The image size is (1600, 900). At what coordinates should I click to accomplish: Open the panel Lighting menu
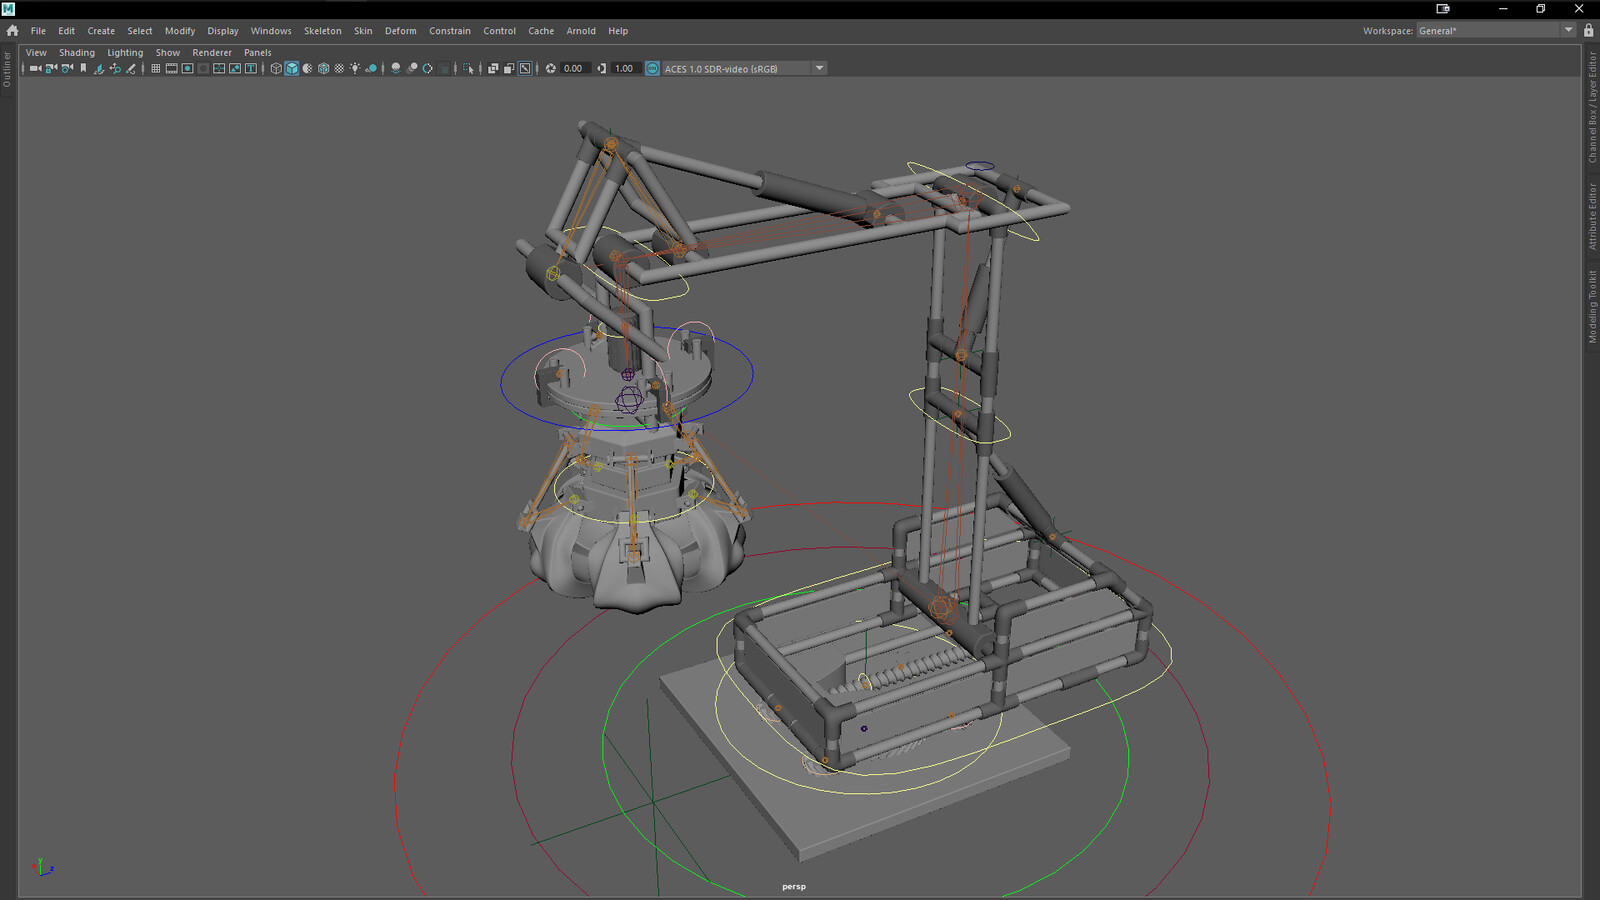click(x=125, y=53)
